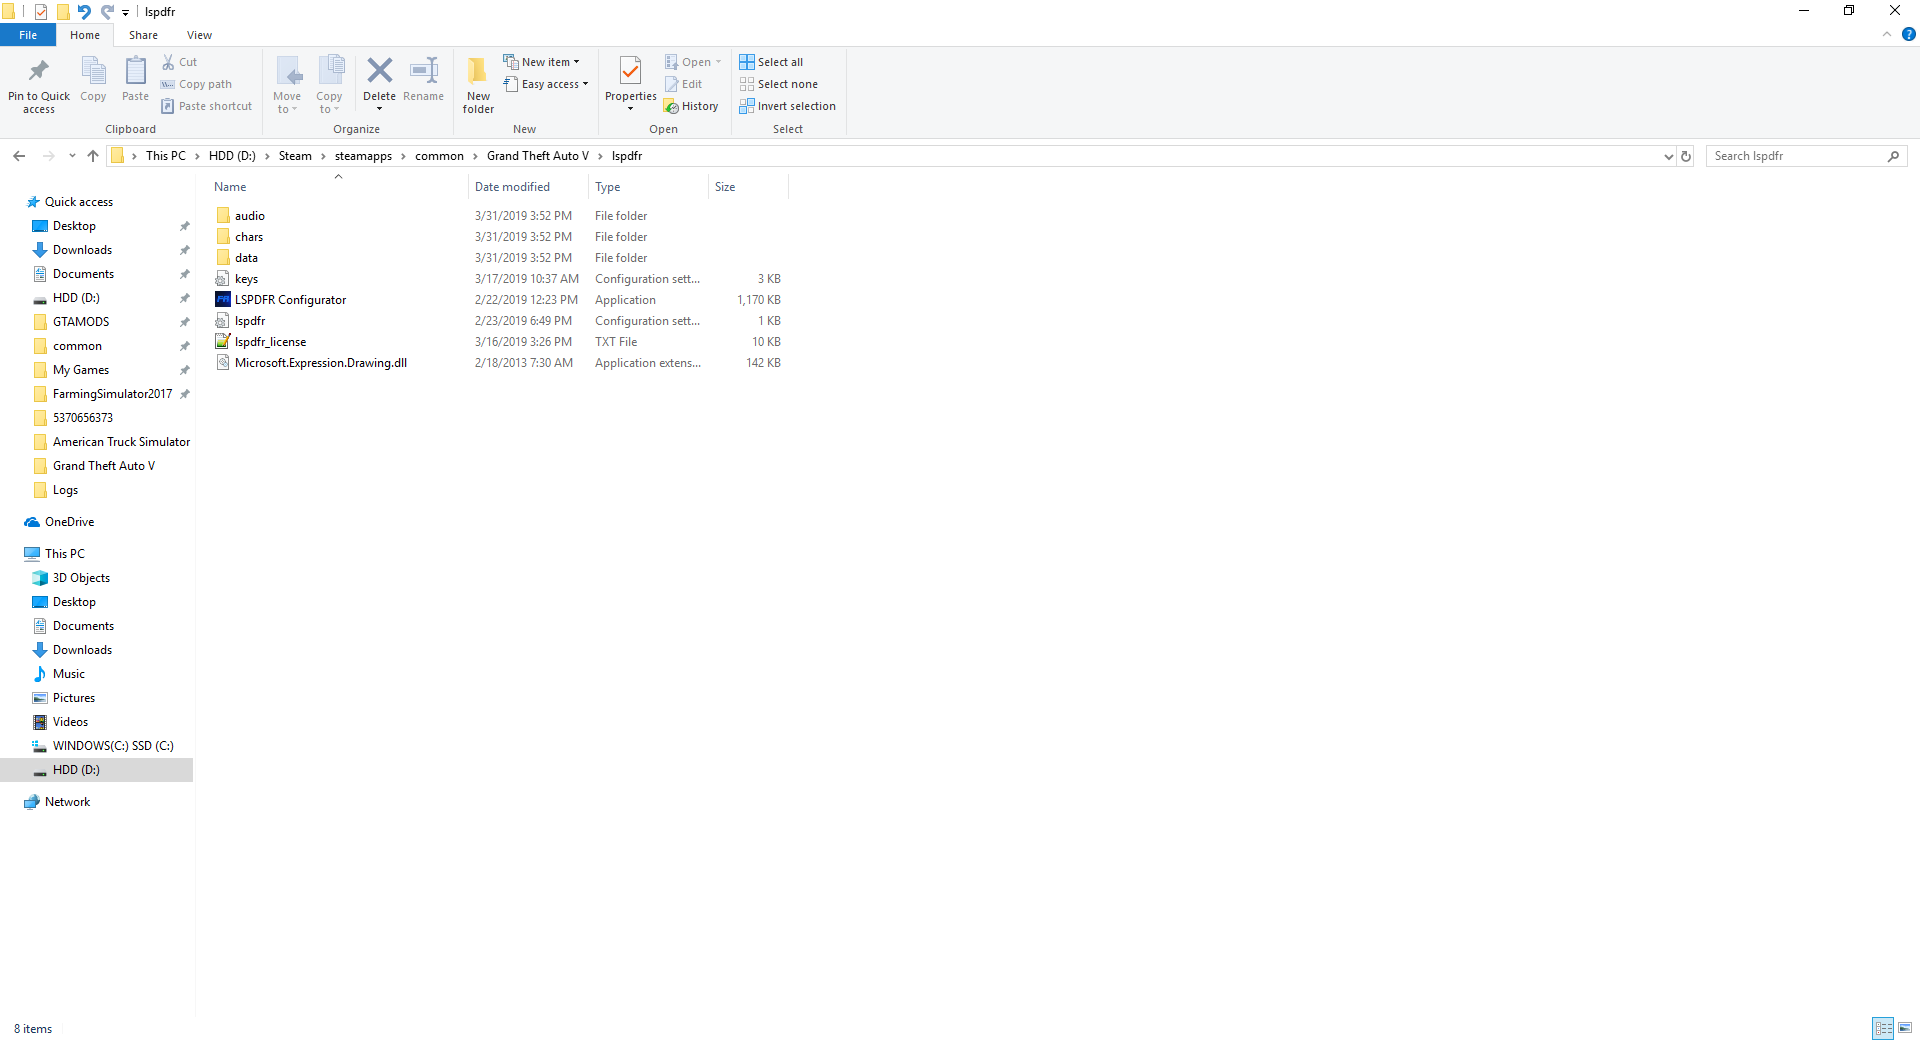Image resolution: width=1920 pixels, height=1040 pixels.
Task: Click Paste shortcut in ribbon
Action: (206, 106)
